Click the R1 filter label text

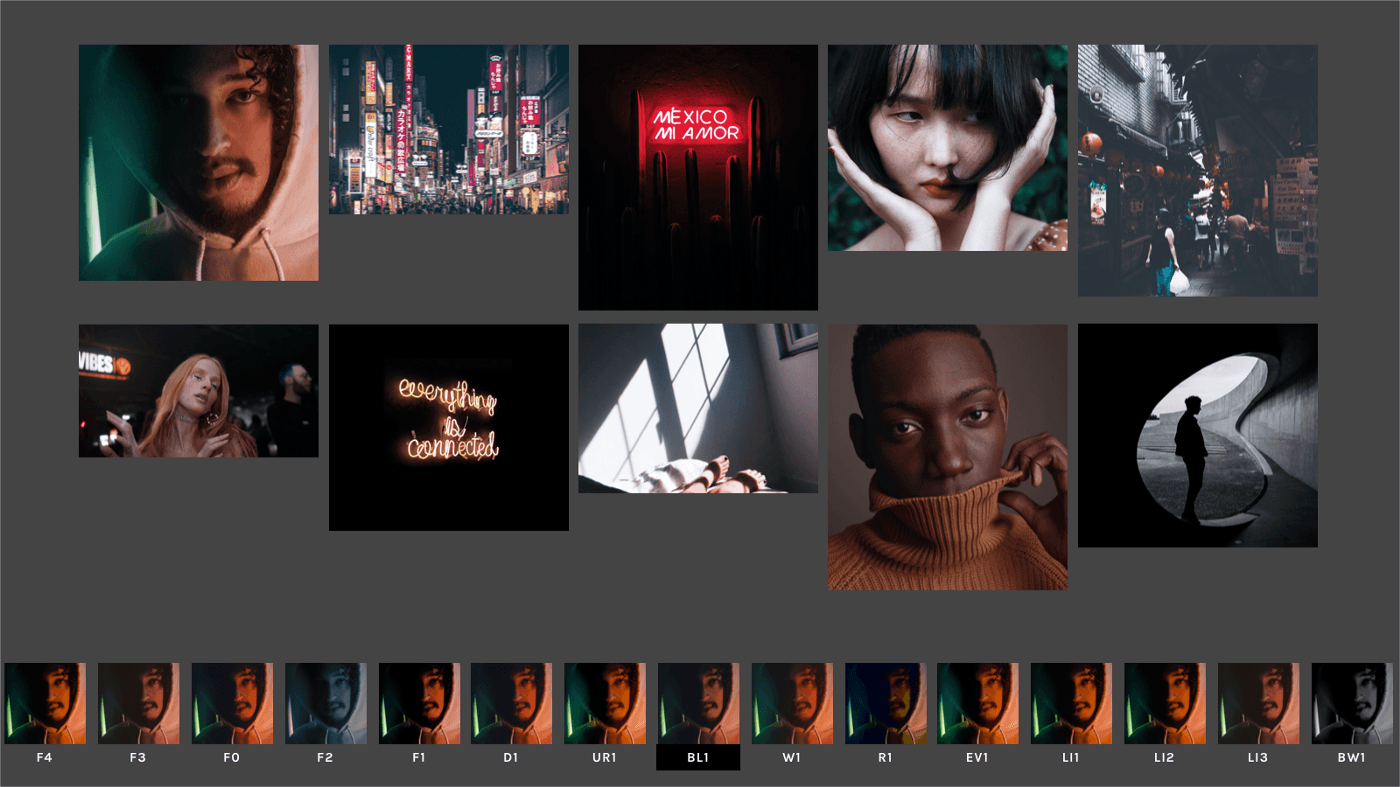coord(885,758)
